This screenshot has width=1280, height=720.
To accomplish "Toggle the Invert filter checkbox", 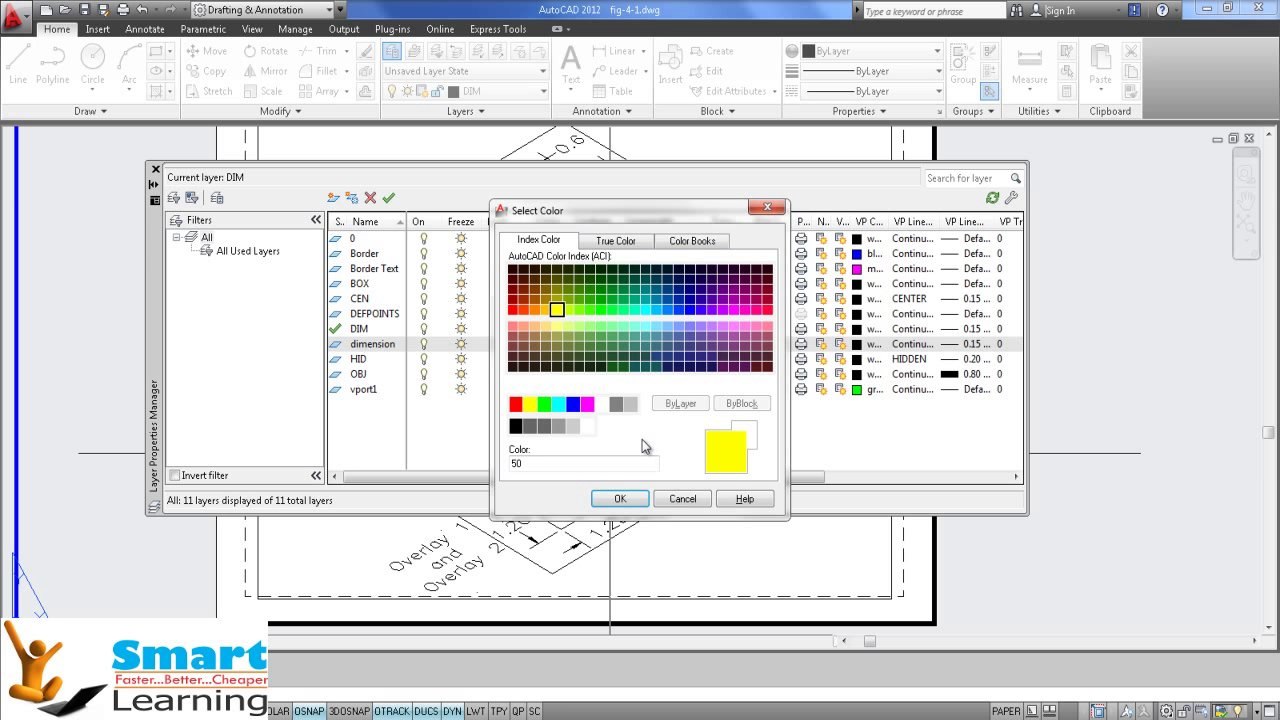I will tap(175, 476).
